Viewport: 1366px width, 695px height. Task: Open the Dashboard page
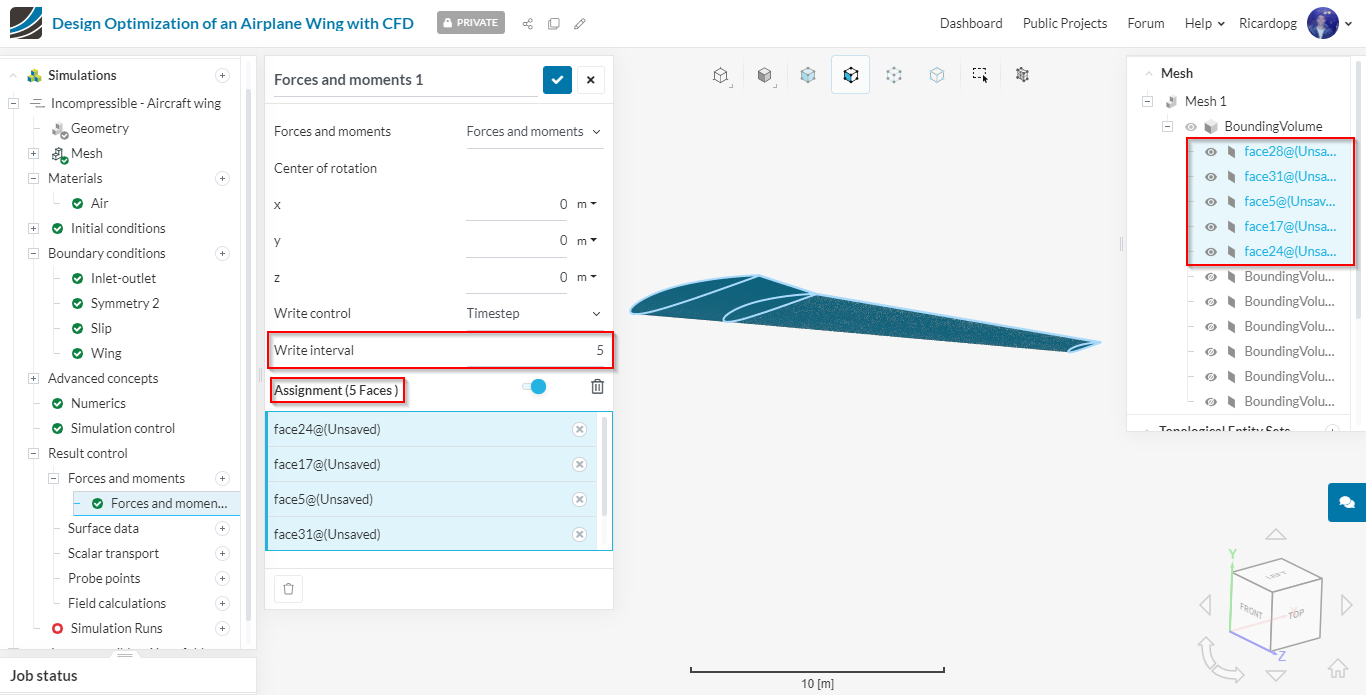point(971,23)
